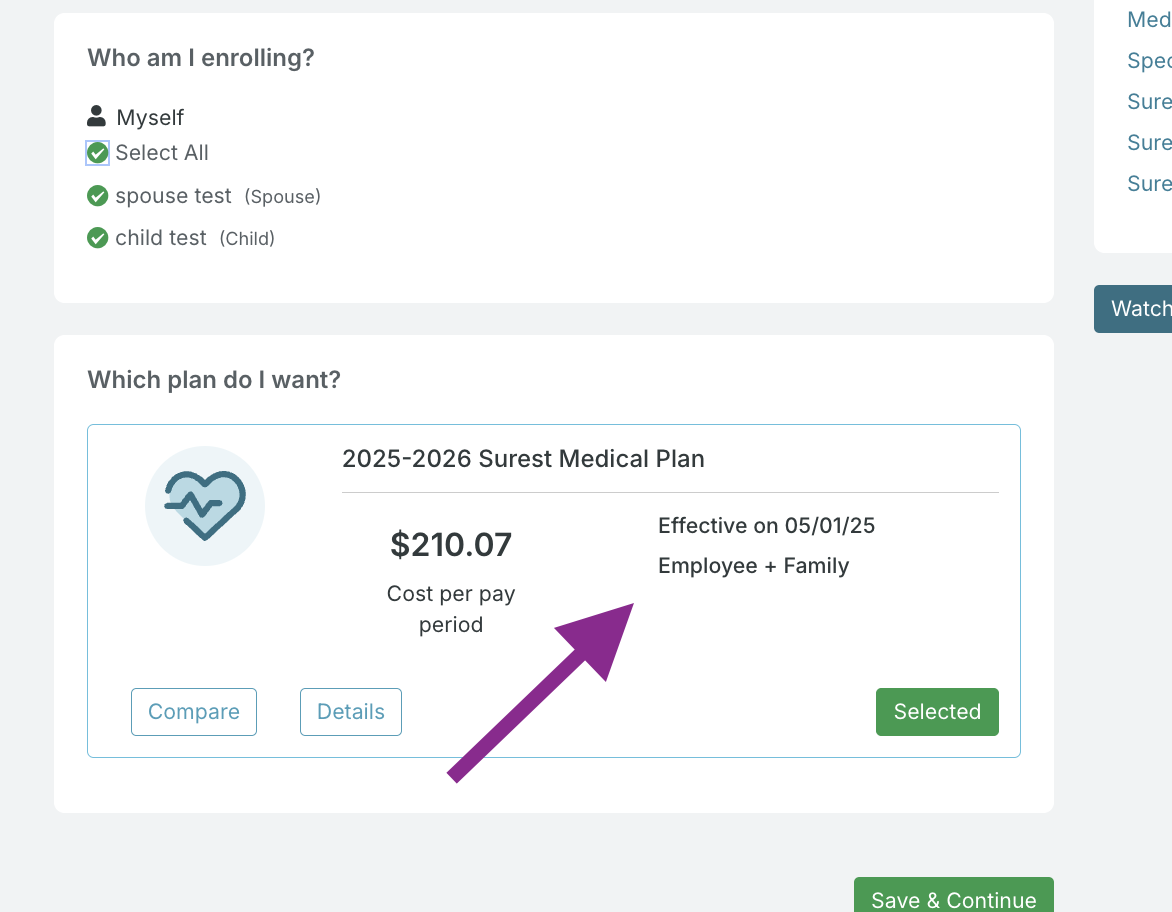Click the green Selected button
This screenshot has height=912, width=1172.
tap(937, 712)
